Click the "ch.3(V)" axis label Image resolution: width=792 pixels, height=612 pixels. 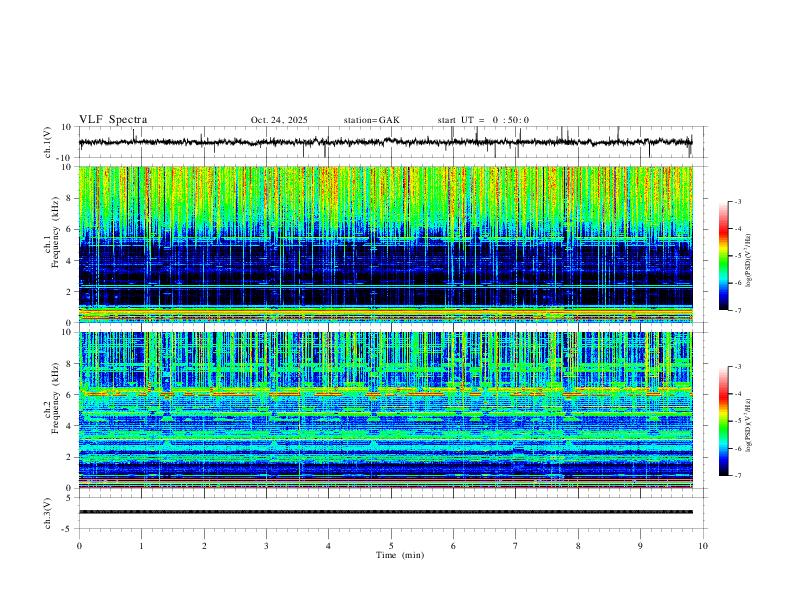[x=48, y=513]
